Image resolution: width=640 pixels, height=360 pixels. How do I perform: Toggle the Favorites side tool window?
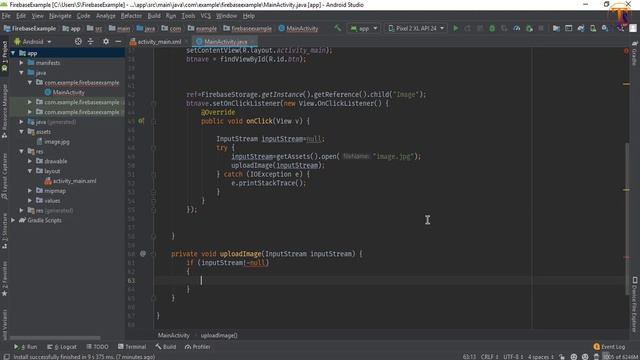[4, 279]
